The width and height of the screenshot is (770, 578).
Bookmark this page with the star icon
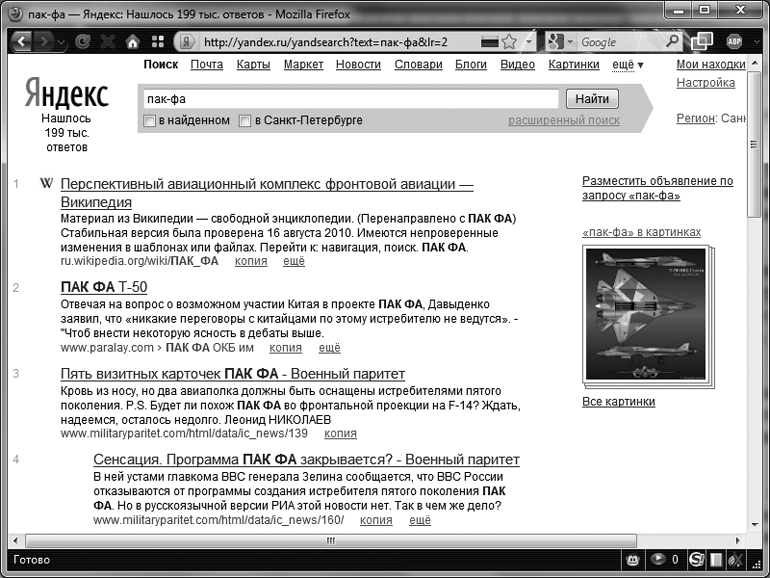click(509, 42)
